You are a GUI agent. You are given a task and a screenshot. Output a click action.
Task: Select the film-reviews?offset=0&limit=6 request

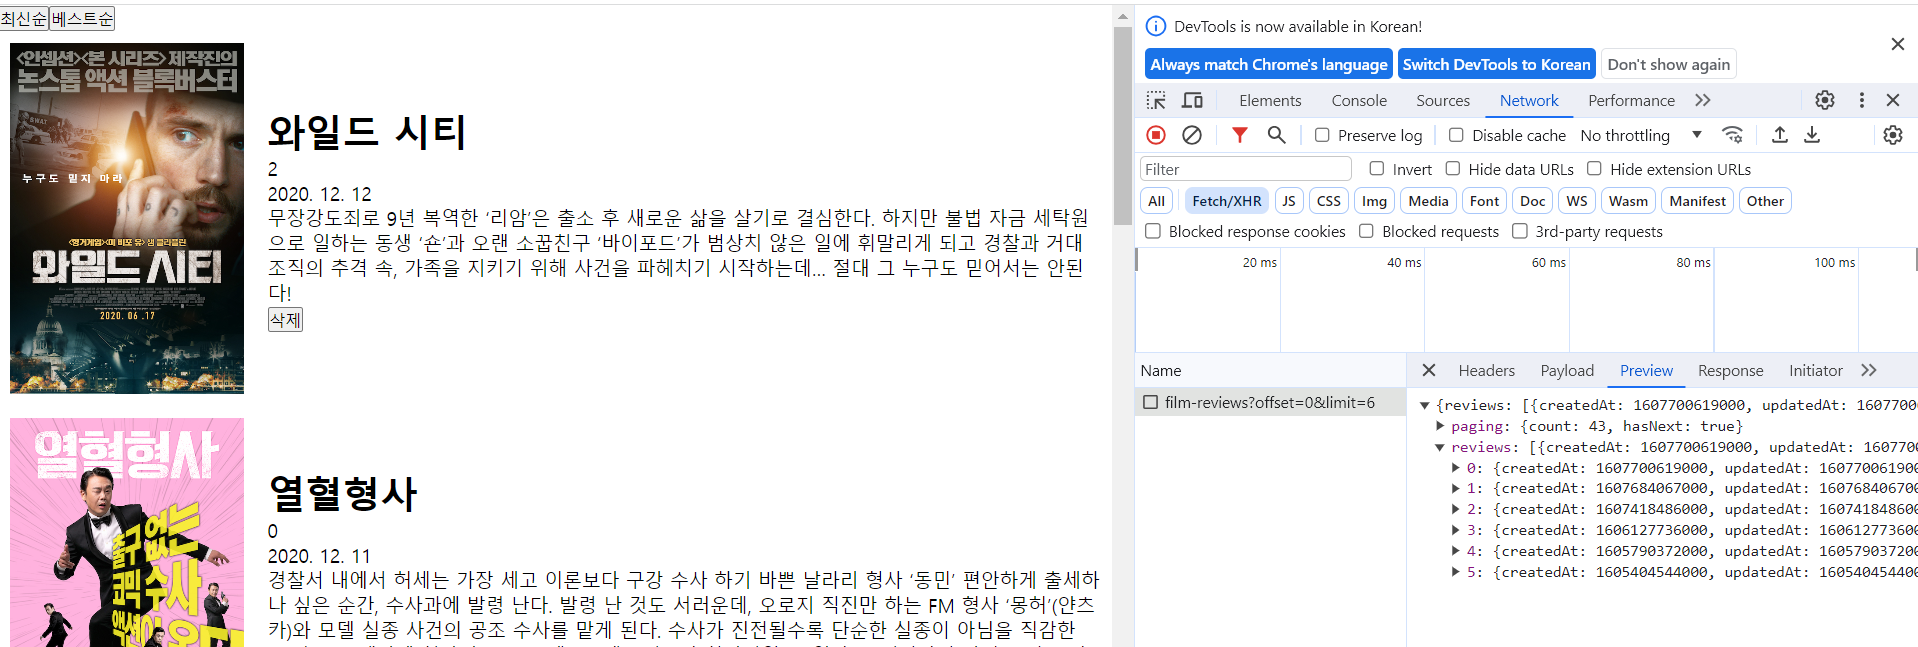[1270, 402]
